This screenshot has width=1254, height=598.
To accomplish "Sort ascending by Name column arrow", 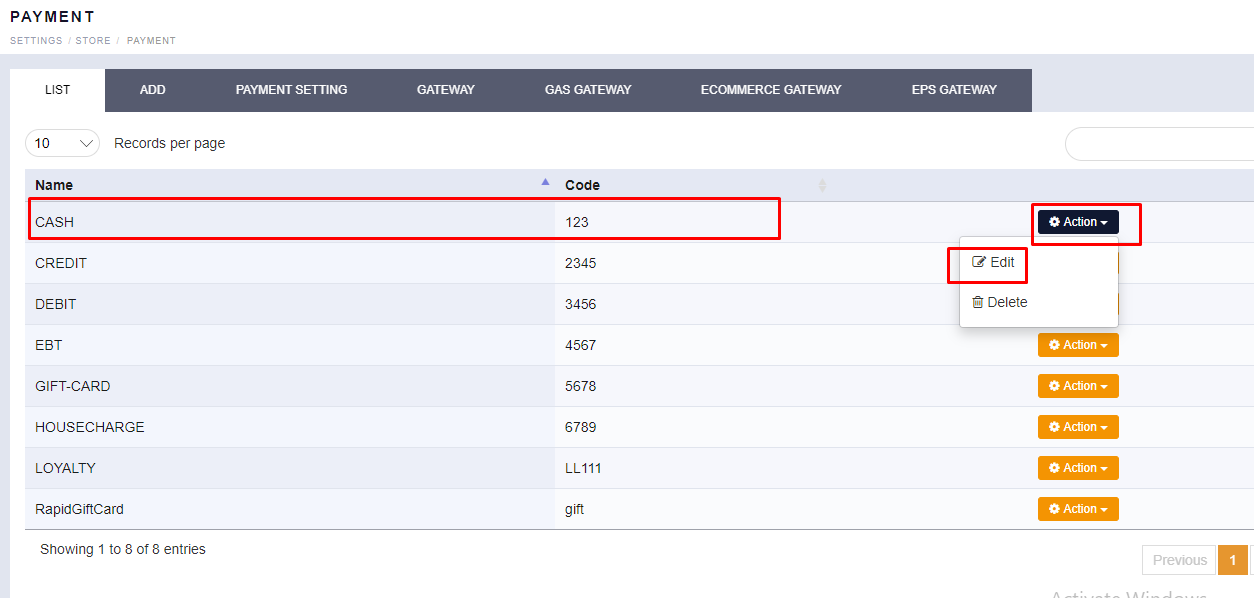I will pyautogui.click(x=545, y=182).
